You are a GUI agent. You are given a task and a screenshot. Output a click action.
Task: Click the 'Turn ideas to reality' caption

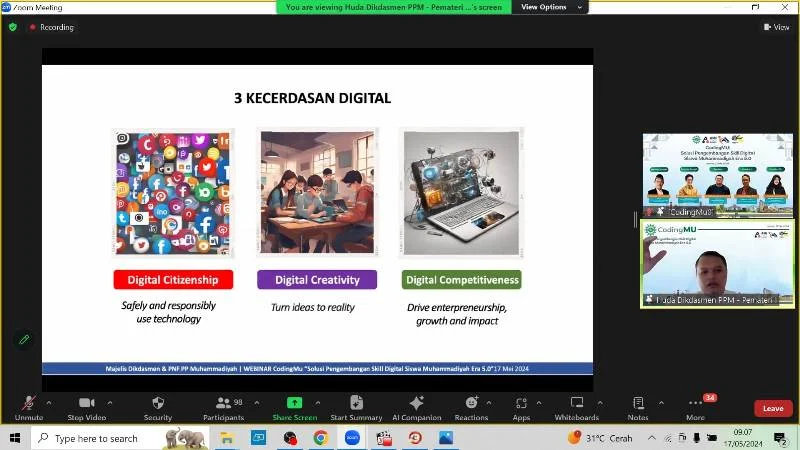[313, 307]
